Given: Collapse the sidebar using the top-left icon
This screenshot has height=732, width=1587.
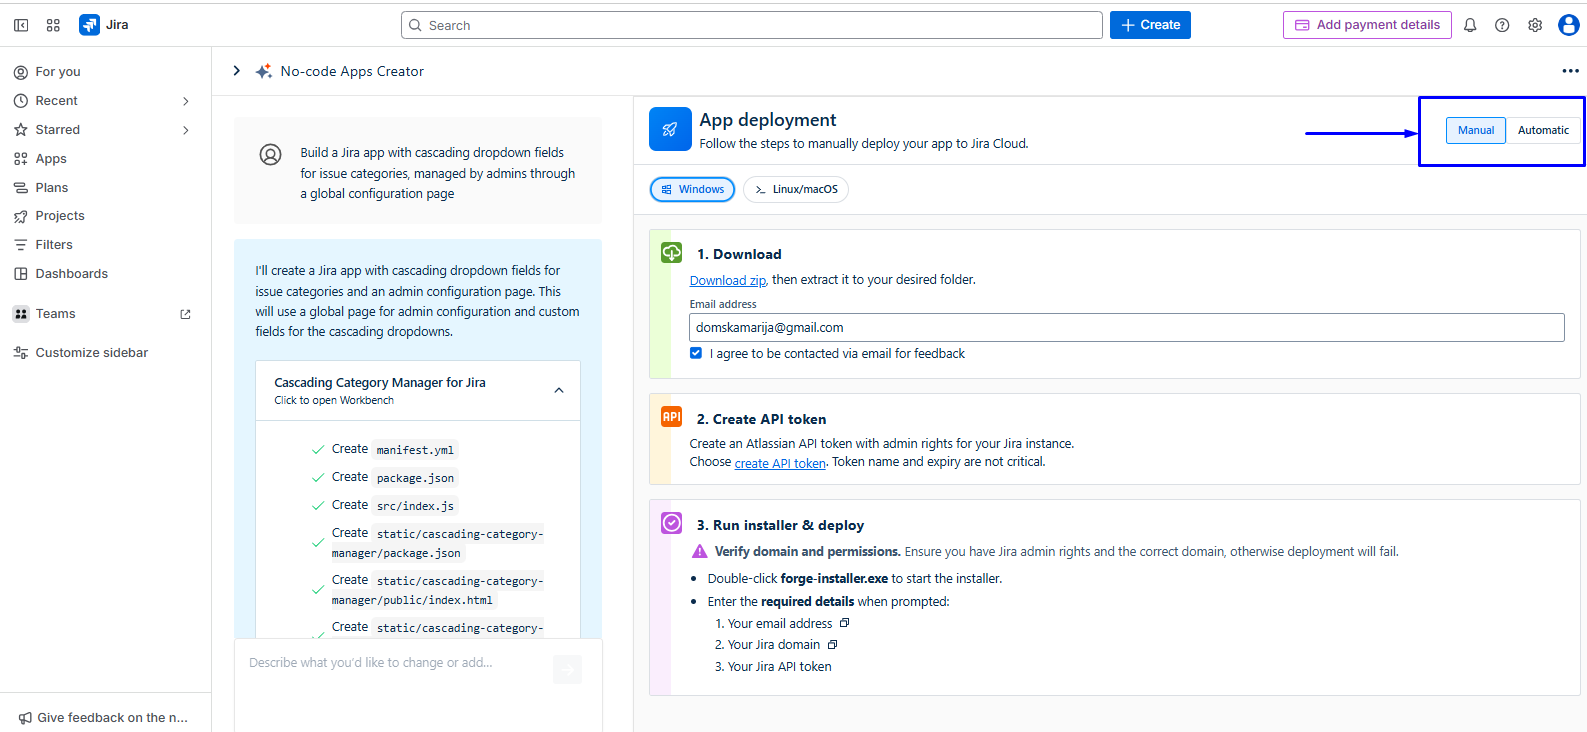Looking at the screenshot, I should (21, 25).
